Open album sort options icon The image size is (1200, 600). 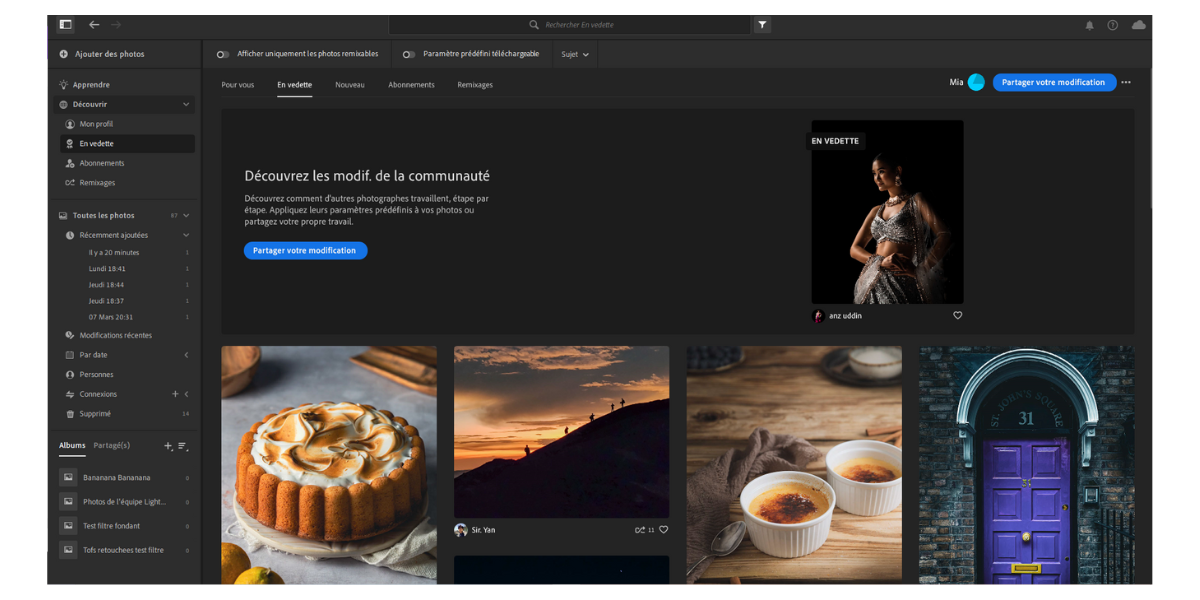click(182, 446)
